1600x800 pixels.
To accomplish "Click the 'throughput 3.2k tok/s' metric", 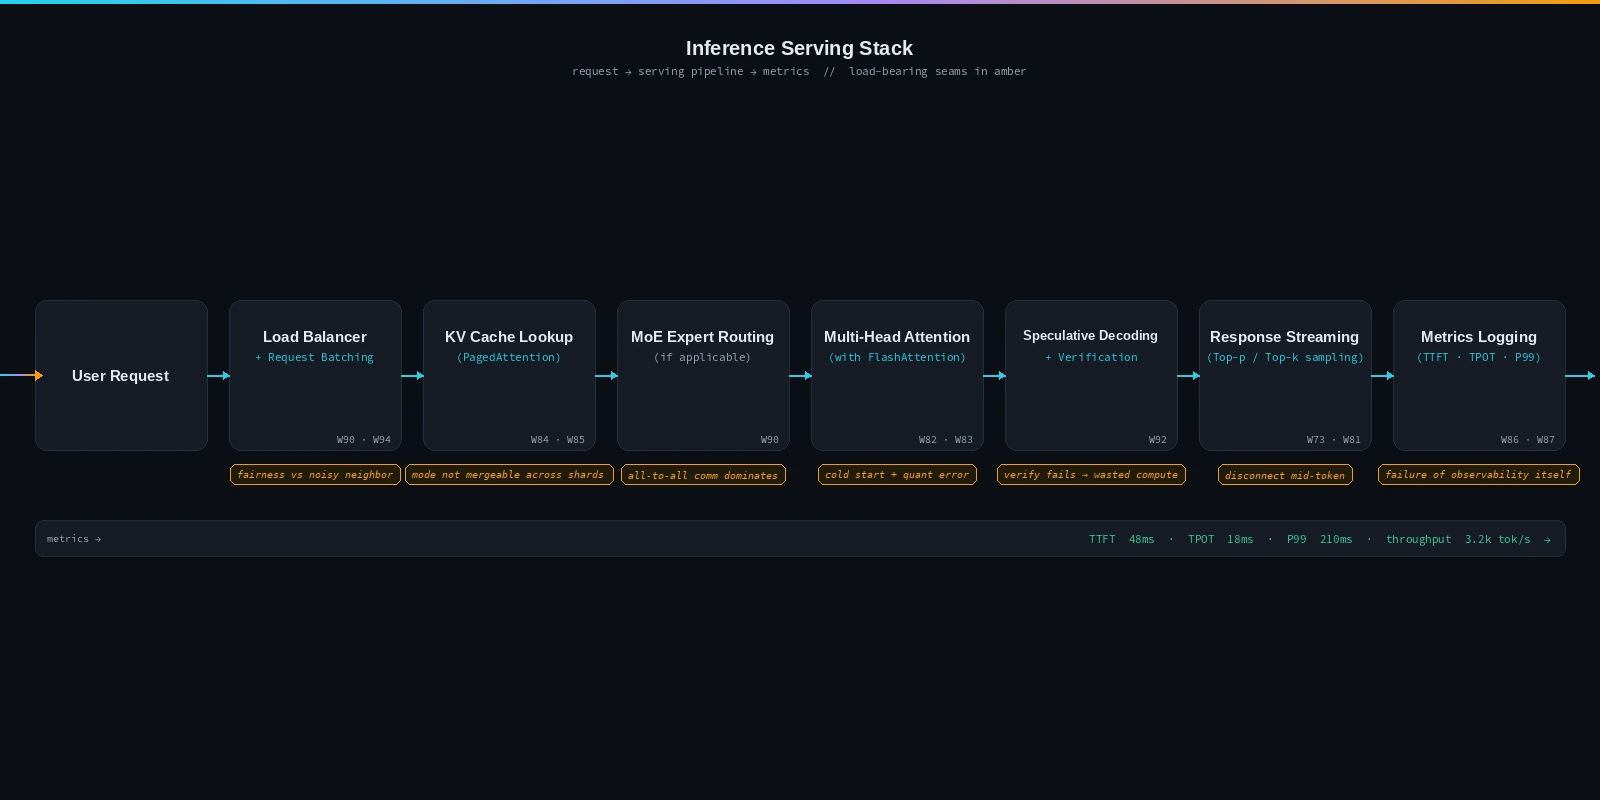I will 1458,539.
